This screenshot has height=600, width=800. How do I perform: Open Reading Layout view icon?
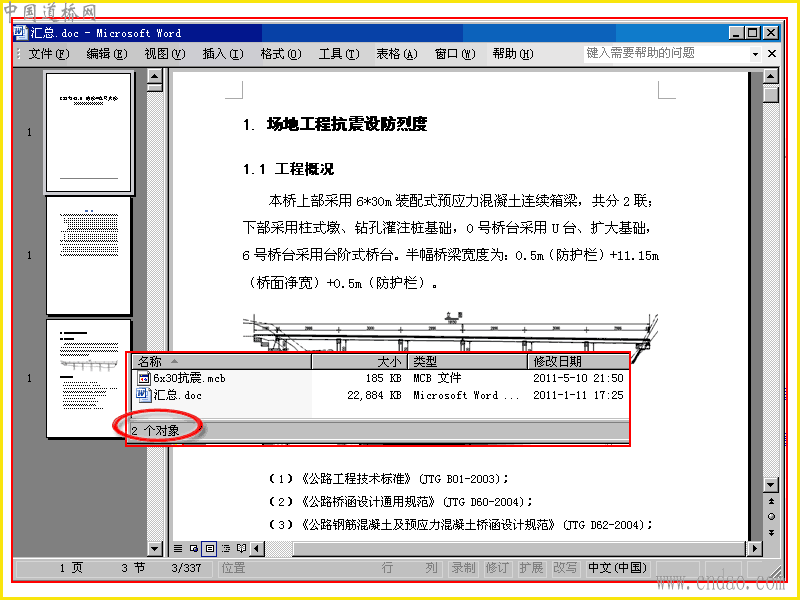pos(241,548)
